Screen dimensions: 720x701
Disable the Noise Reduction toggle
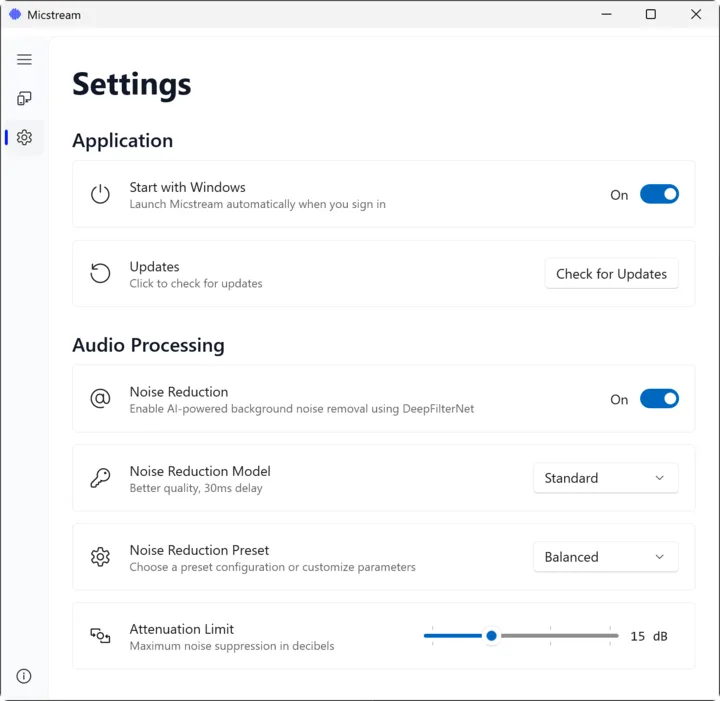pos(659,398)
